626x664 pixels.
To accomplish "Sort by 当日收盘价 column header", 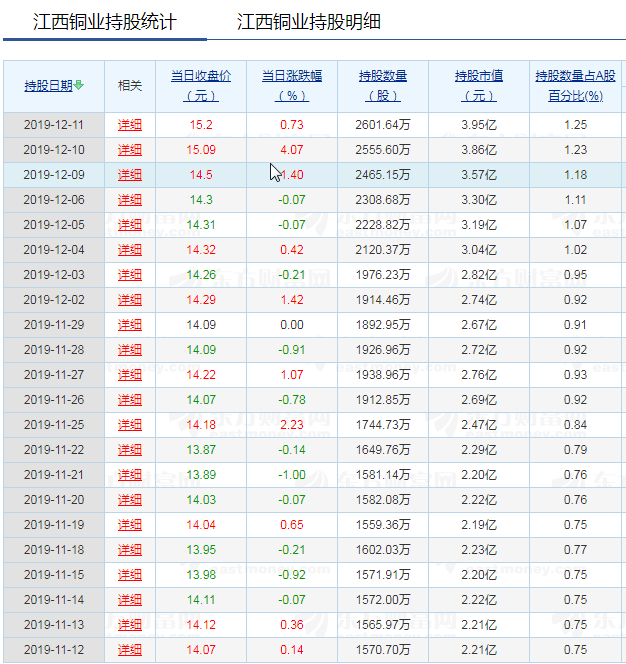I will click(x=201, y=86).
